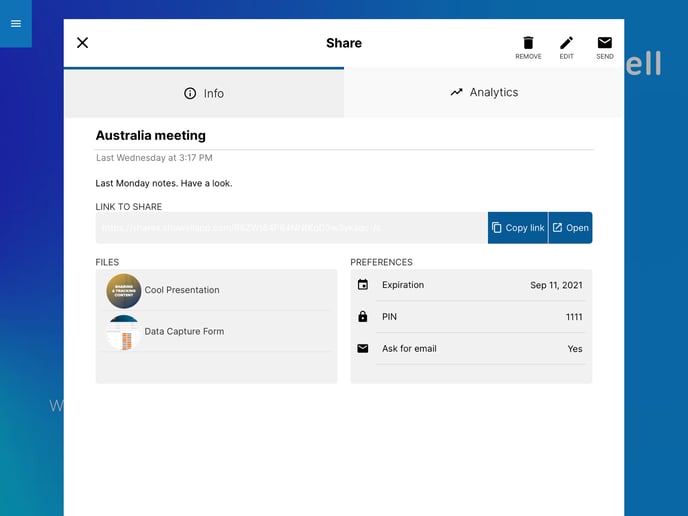Click the Last Monday notes message text
This screenshot has width=688, height=516.
click(x=164, y=183)
